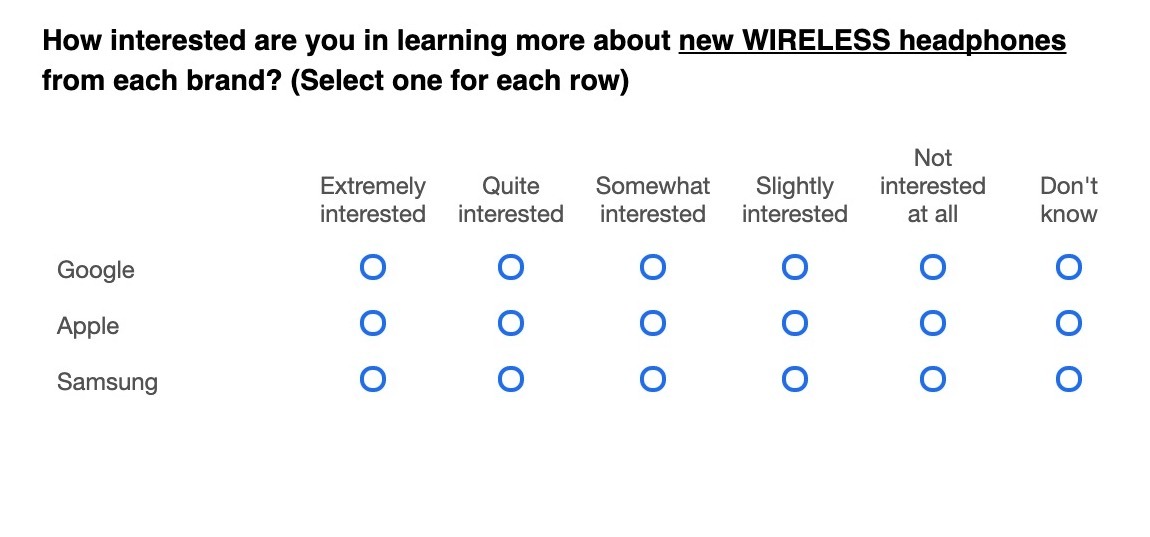
Task: Set Apple to Not interested at all
Action: pos(933,324)
